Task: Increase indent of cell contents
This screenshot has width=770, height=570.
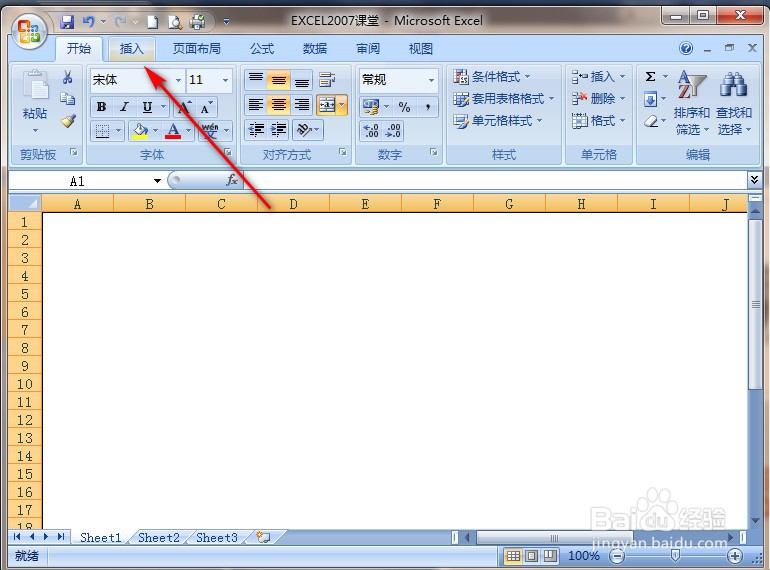Action: click(x=279, y=130)
